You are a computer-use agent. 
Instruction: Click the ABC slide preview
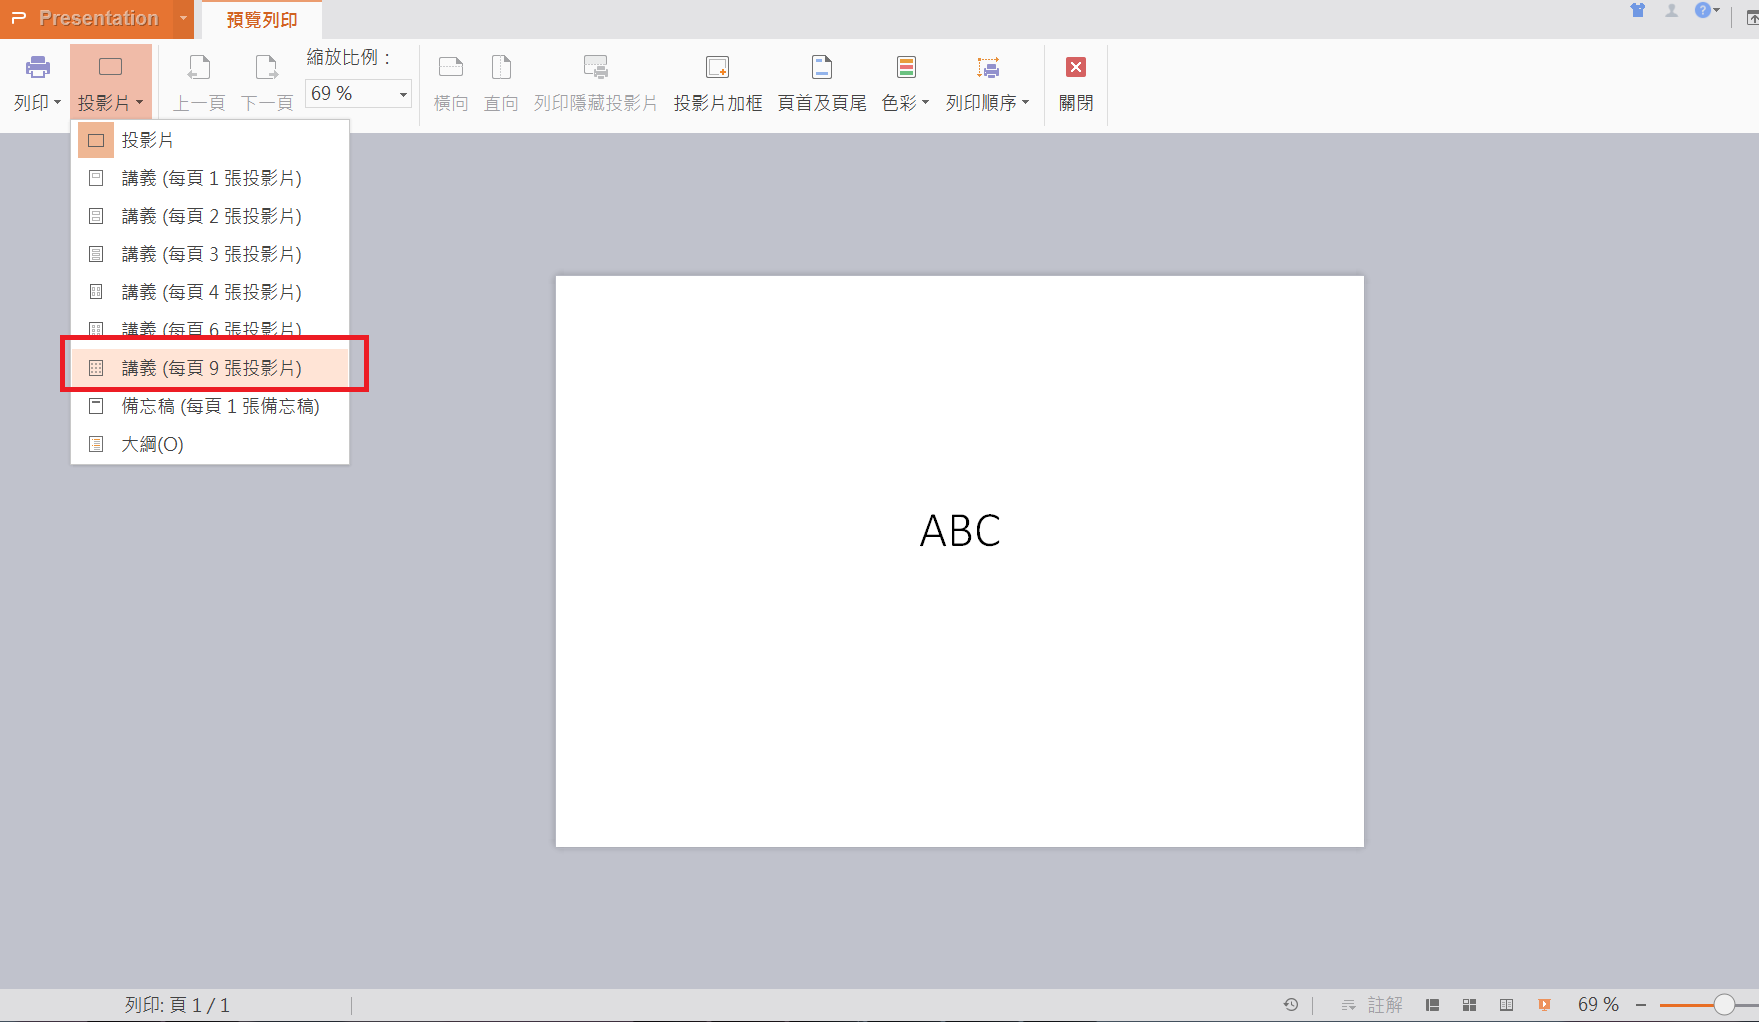(960, 561)
